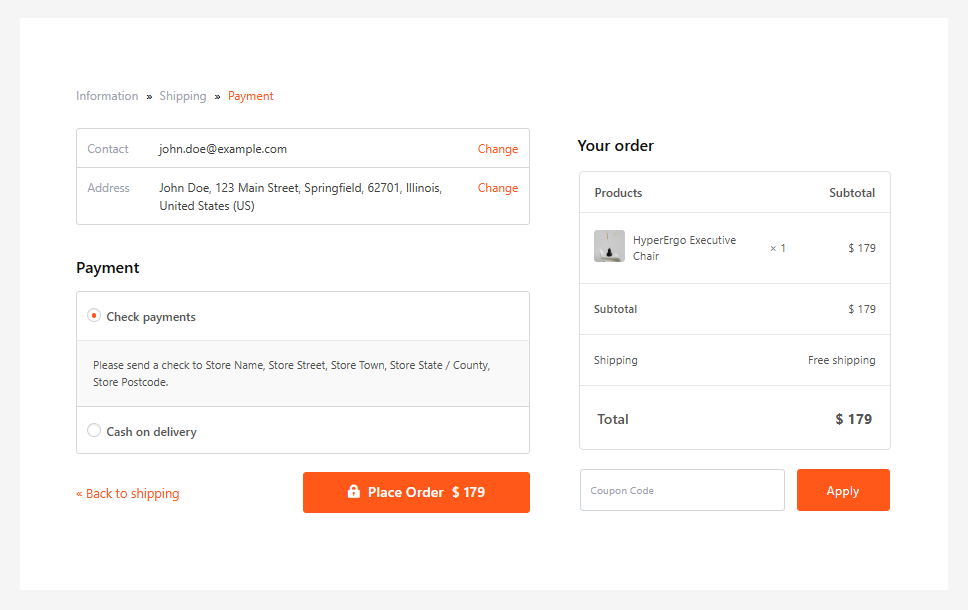Click the Your order heading
This screenshot has height=610, width=968.
pyautogui.click(x=615, y=146)
